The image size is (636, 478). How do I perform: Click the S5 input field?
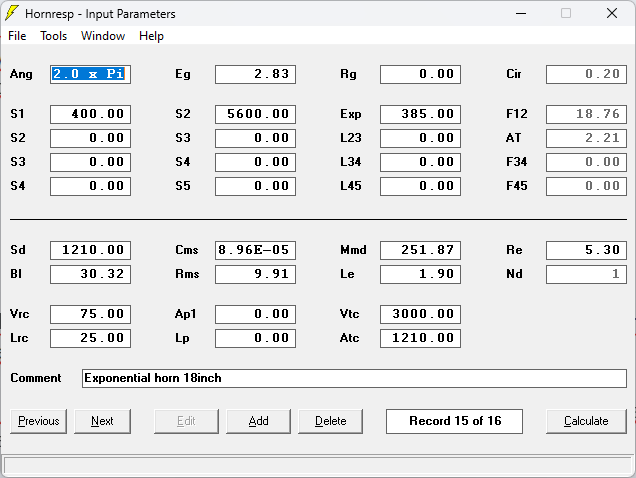[256, 186]
